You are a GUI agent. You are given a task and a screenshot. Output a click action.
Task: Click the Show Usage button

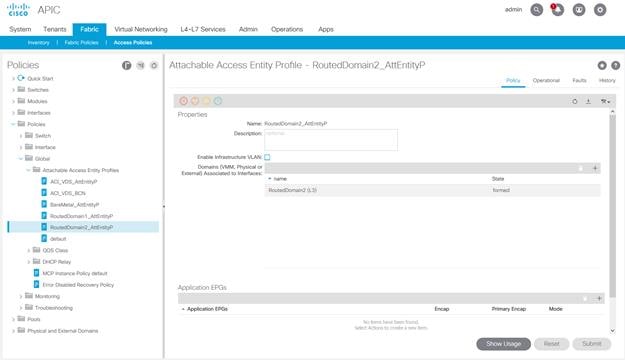pyautogui.click(x=503, y=344)
